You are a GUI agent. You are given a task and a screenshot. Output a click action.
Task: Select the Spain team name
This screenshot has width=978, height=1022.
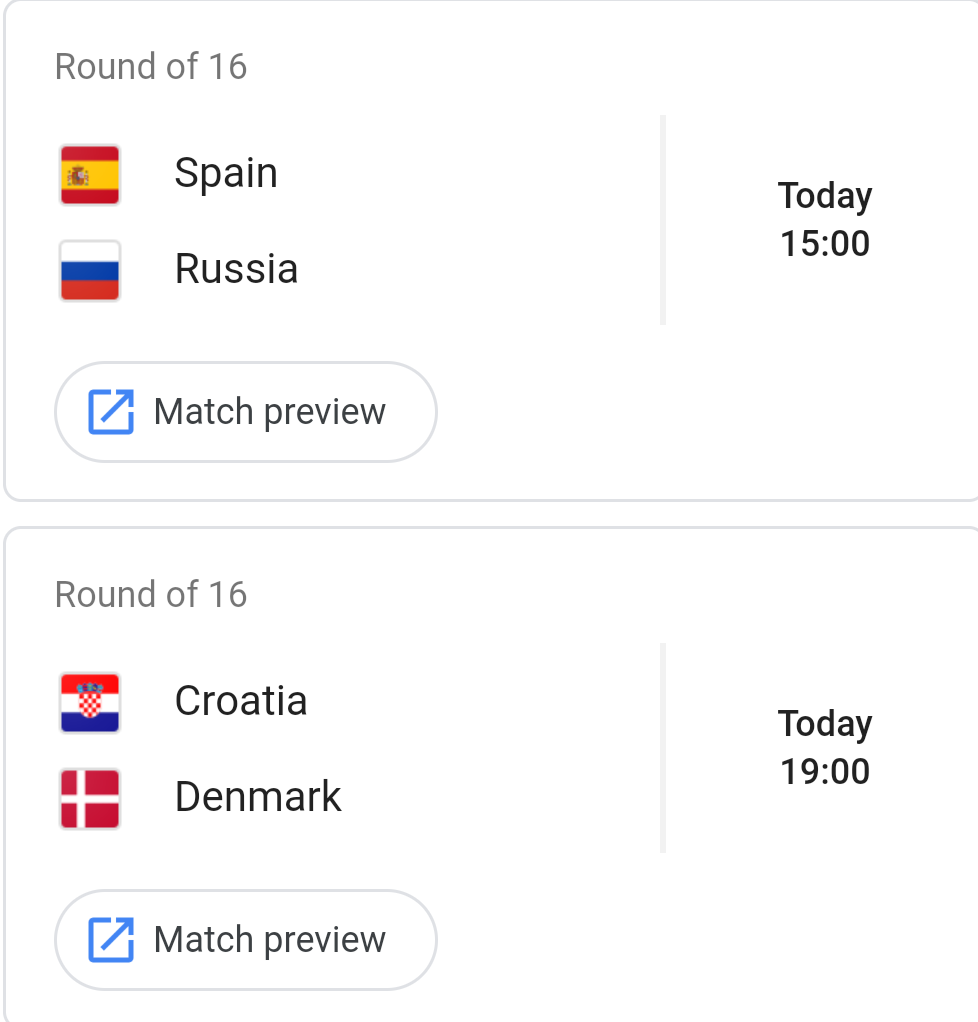coord(226,173)
